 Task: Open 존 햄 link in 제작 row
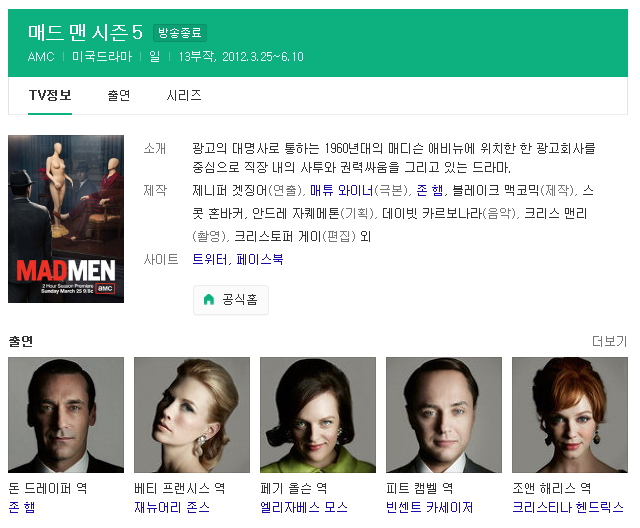(430, 191)
